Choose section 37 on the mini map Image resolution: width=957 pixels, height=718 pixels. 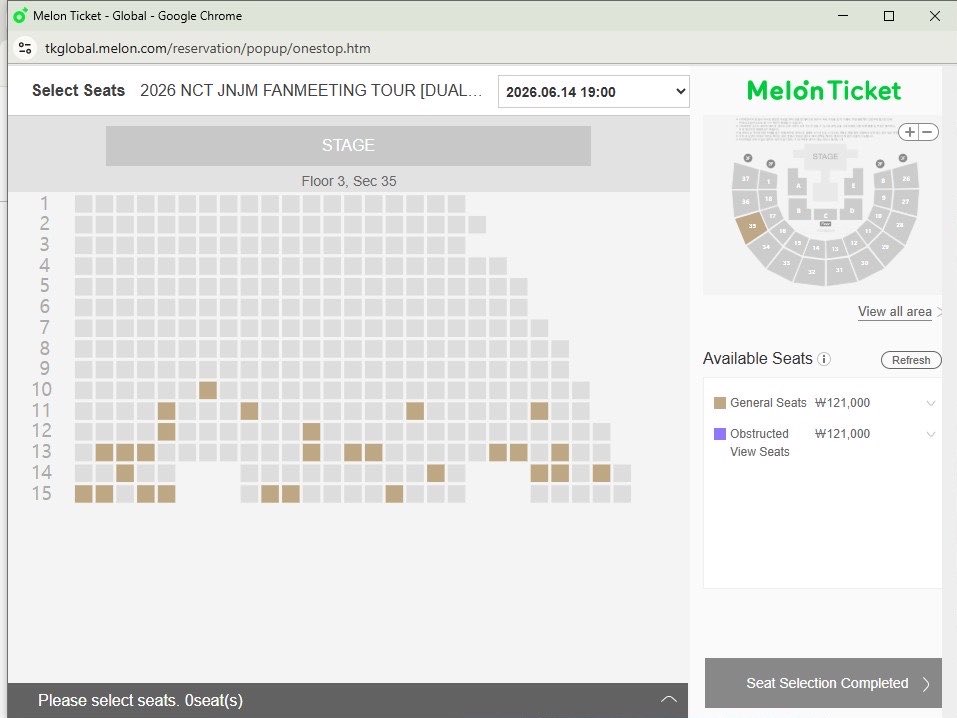(x=745, y=178)
